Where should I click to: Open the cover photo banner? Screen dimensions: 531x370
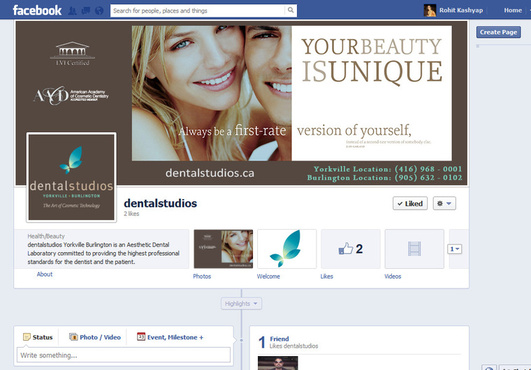pos(241,103)
